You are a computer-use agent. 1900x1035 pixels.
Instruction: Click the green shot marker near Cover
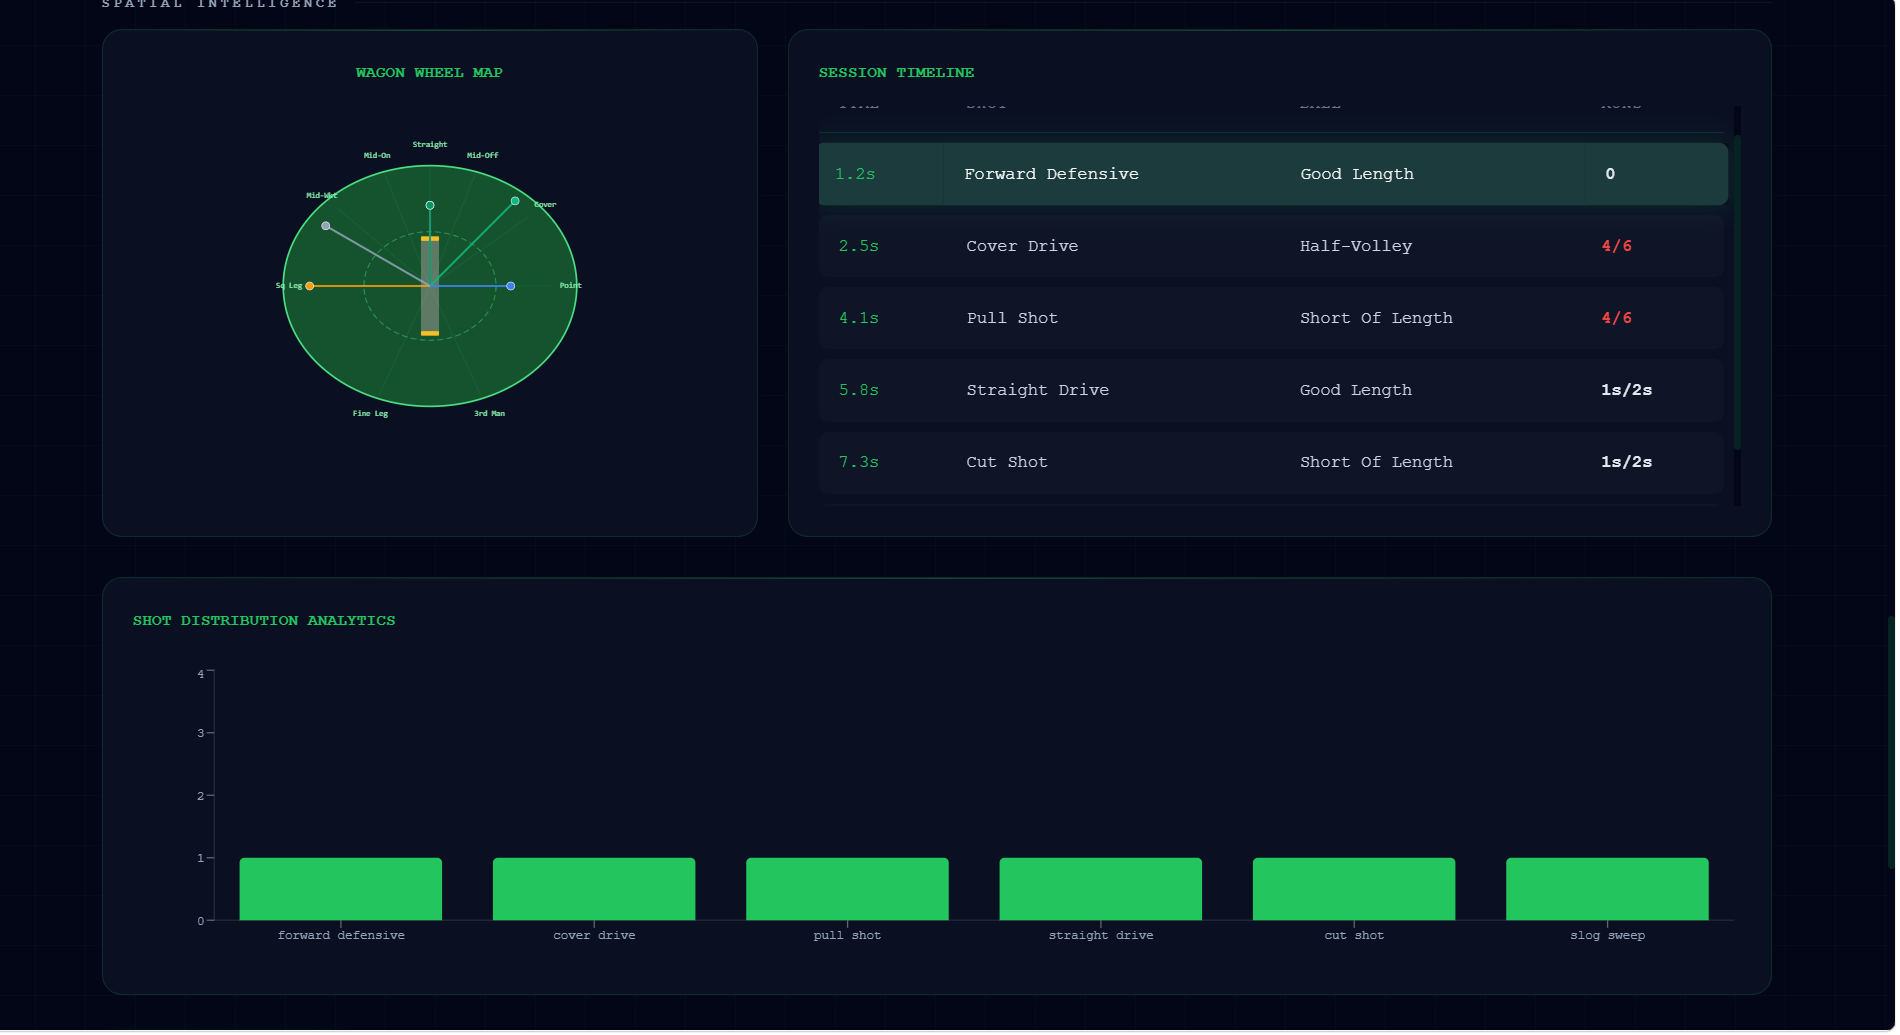point(515,201)
